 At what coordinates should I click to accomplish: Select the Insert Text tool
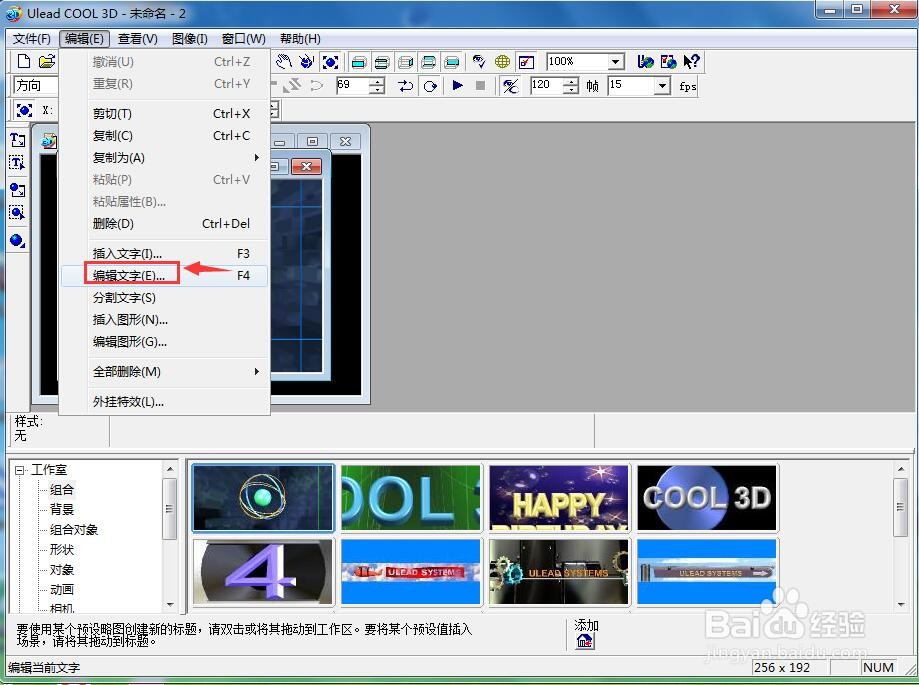[18, 140]
